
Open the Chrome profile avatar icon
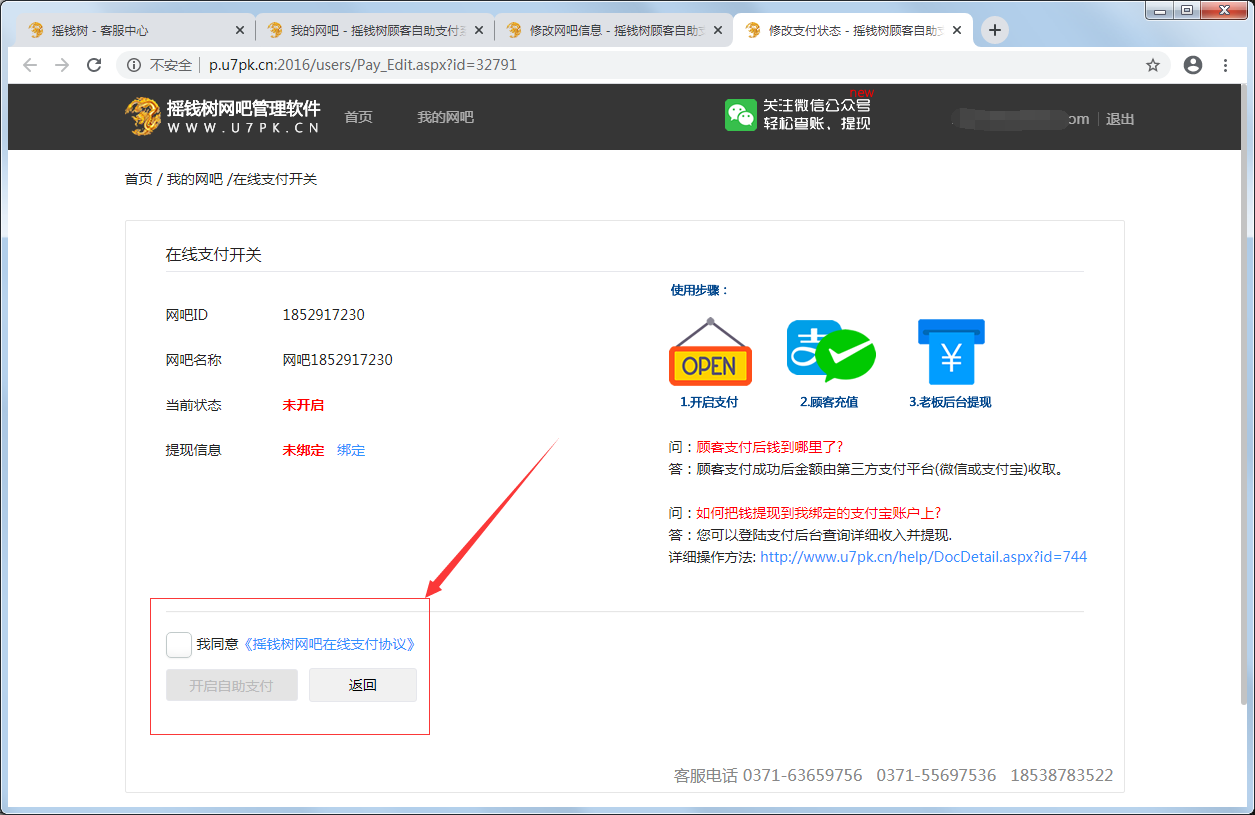coord(1192,65)
